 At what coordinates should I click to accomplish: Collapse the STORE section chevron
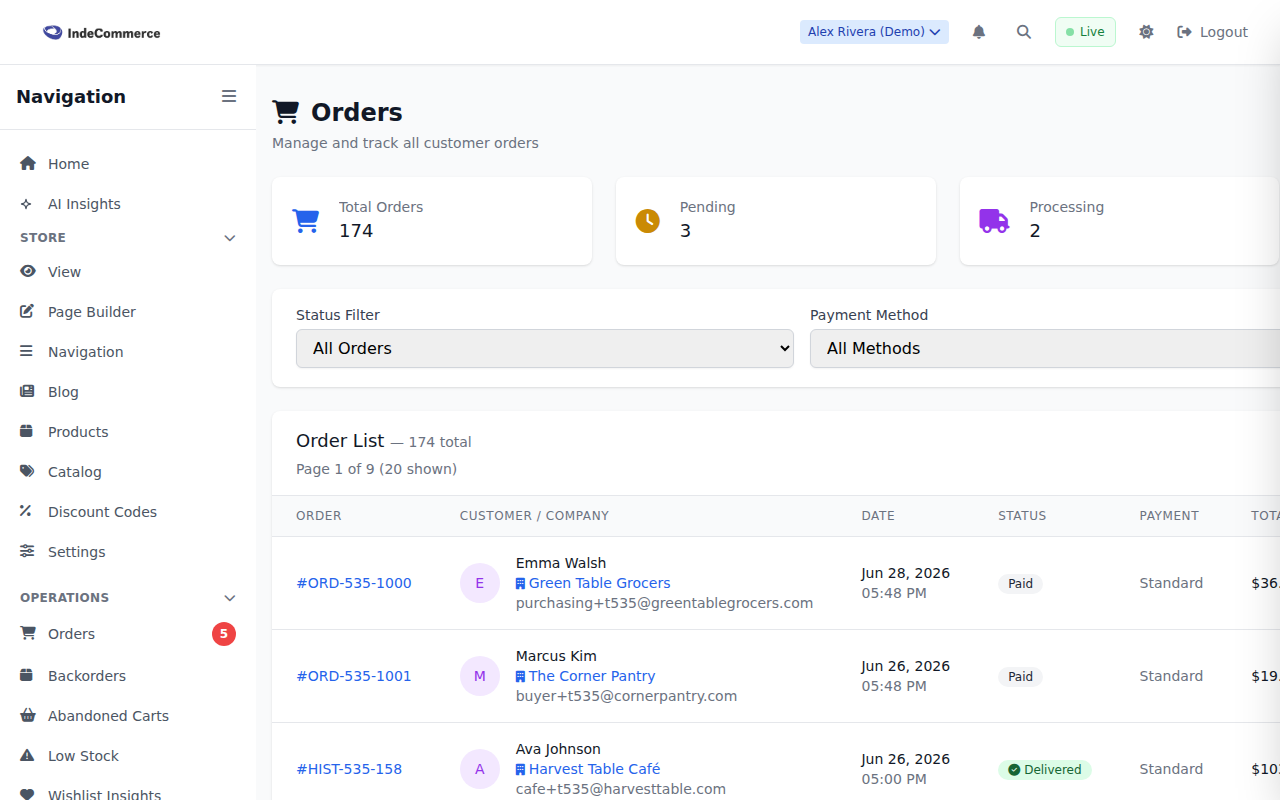(x=230, y=238)
